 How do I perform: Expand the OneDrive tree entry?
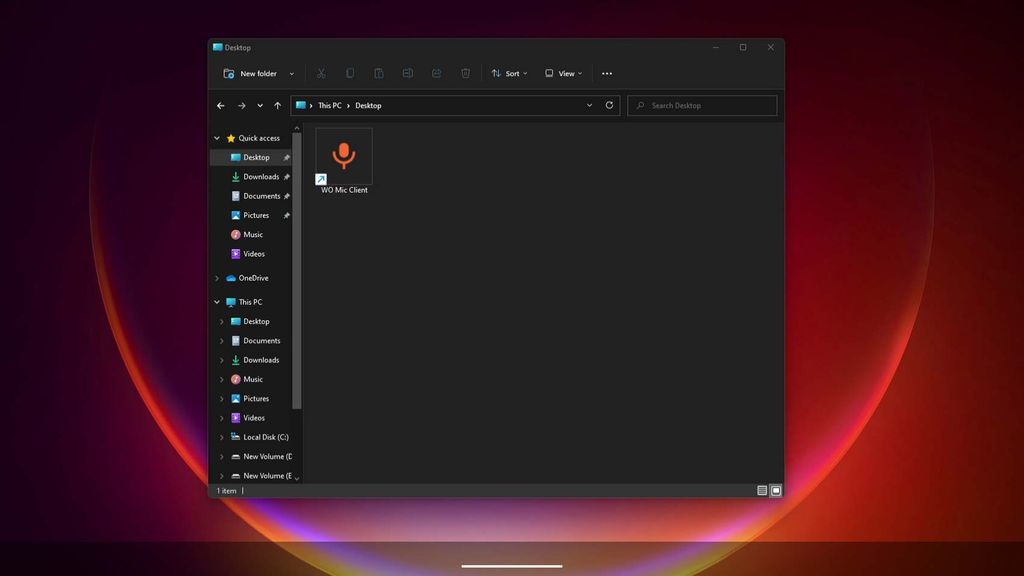click(x=217, y=277)
